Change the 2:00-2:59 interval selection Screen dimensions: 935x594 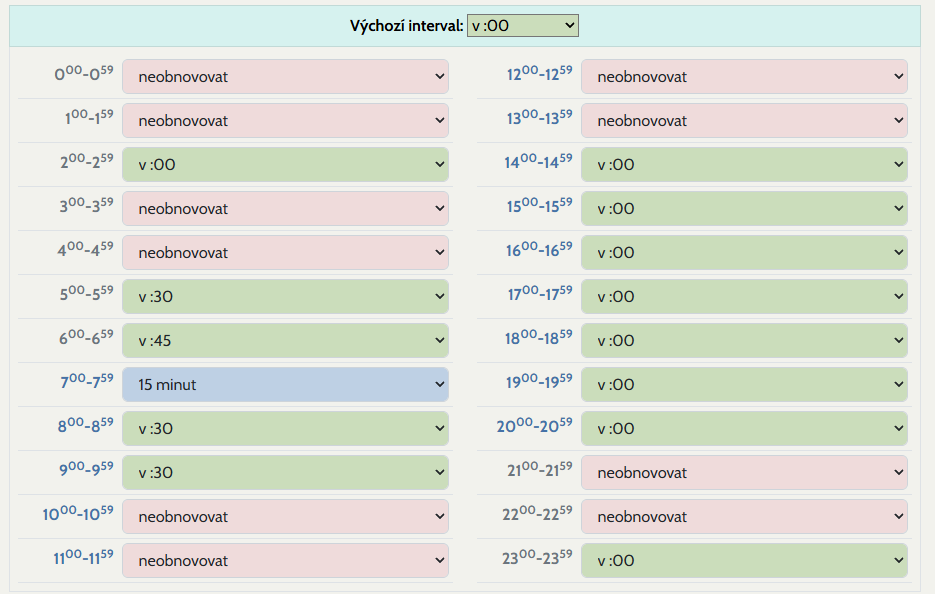point(285,165)
